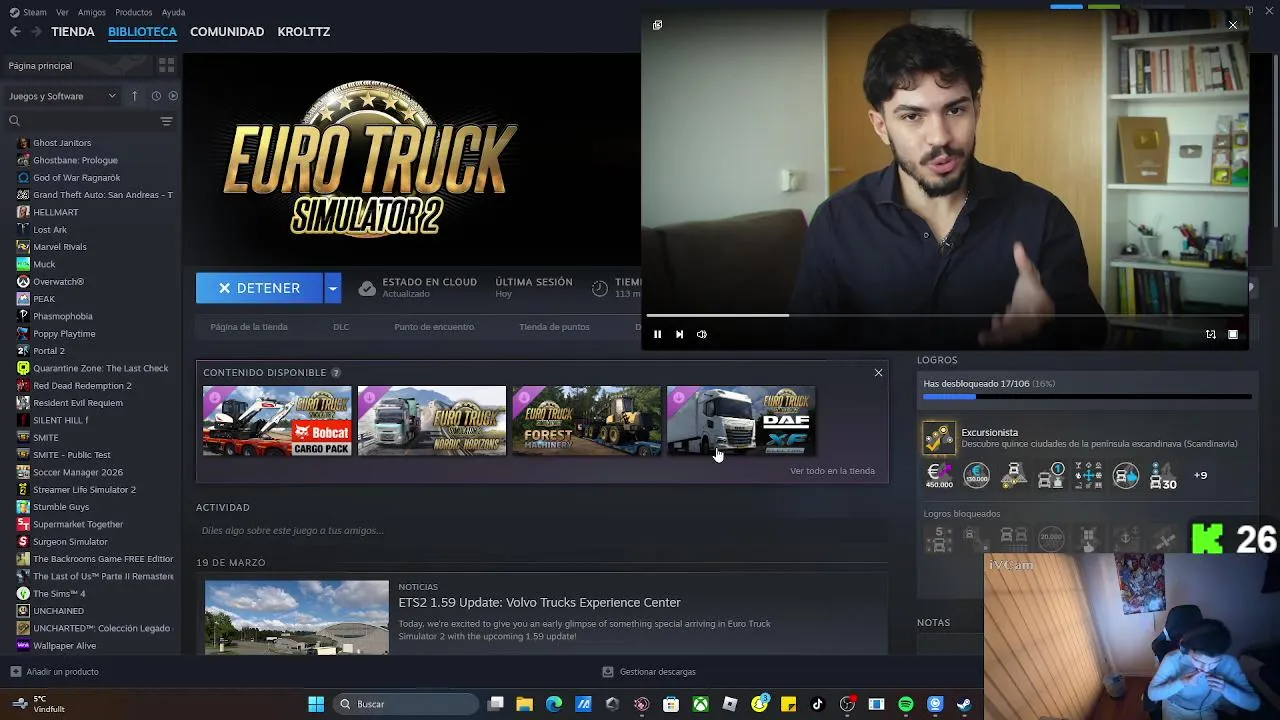Open dropdown arrow next to DETENER
The width and height of the screenshot is (1280, 720).
[x=333, y=288]
